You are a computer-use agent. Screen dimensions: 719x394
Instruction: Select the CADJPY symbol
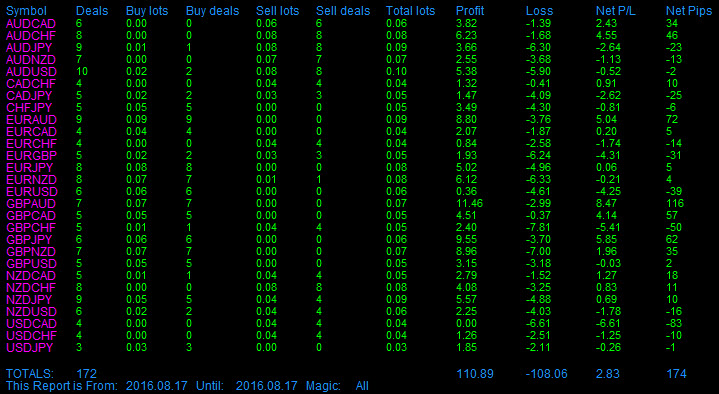point(29,95)
